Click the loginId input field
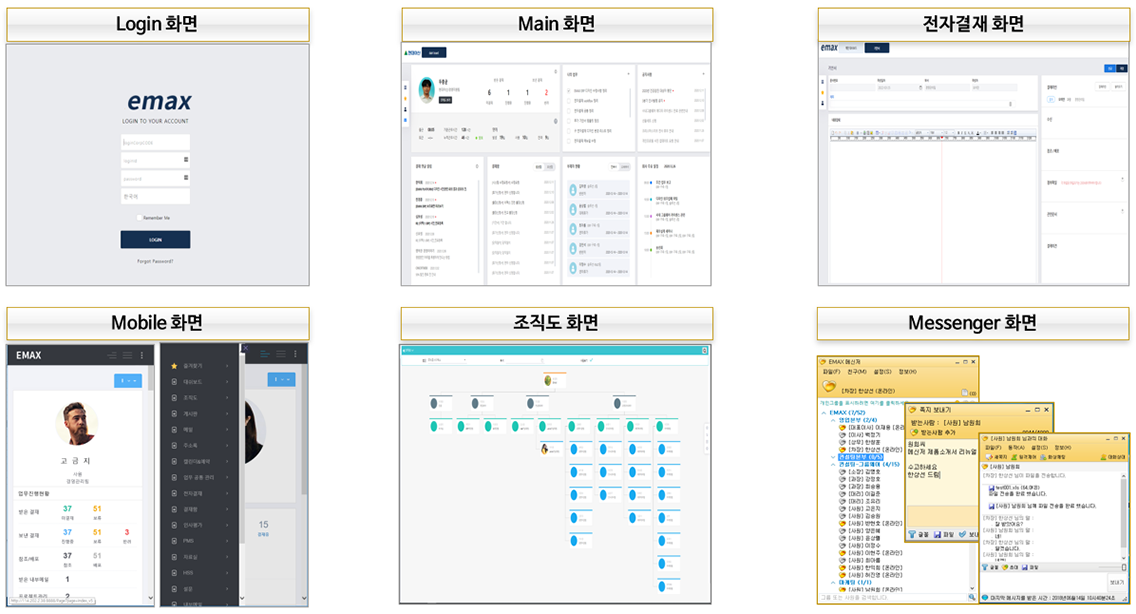Image resolution: width=1136 pixels, height=614 pixels. click(155, 160)
